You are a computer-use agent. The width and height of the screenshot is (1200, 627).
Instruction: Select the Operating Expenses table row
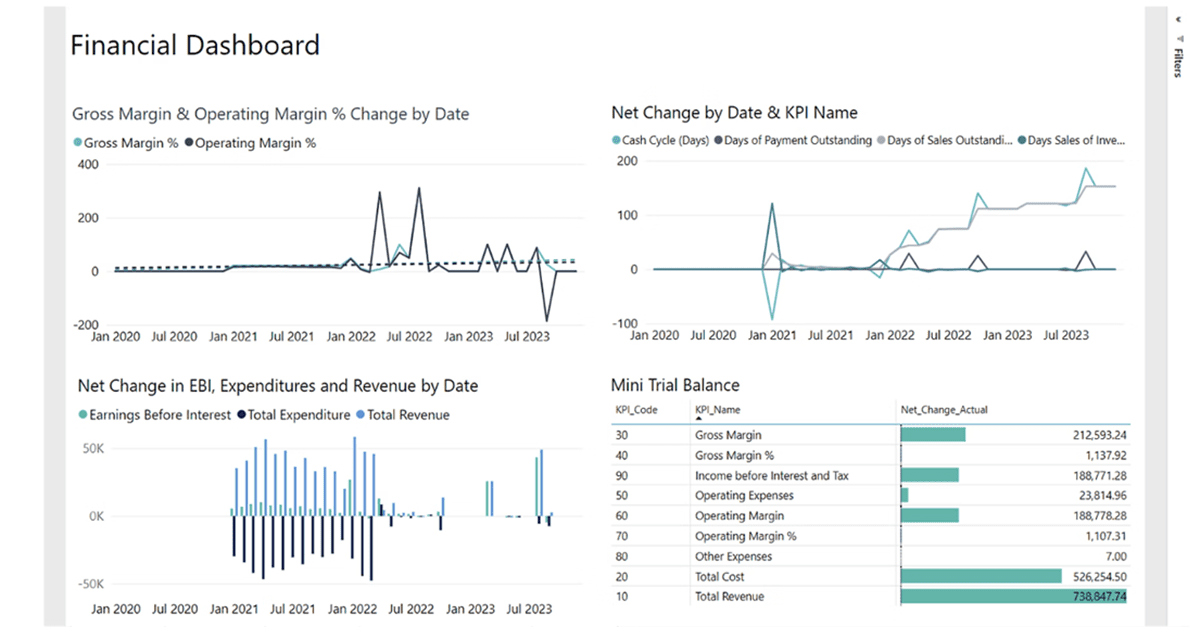(871, 495)
